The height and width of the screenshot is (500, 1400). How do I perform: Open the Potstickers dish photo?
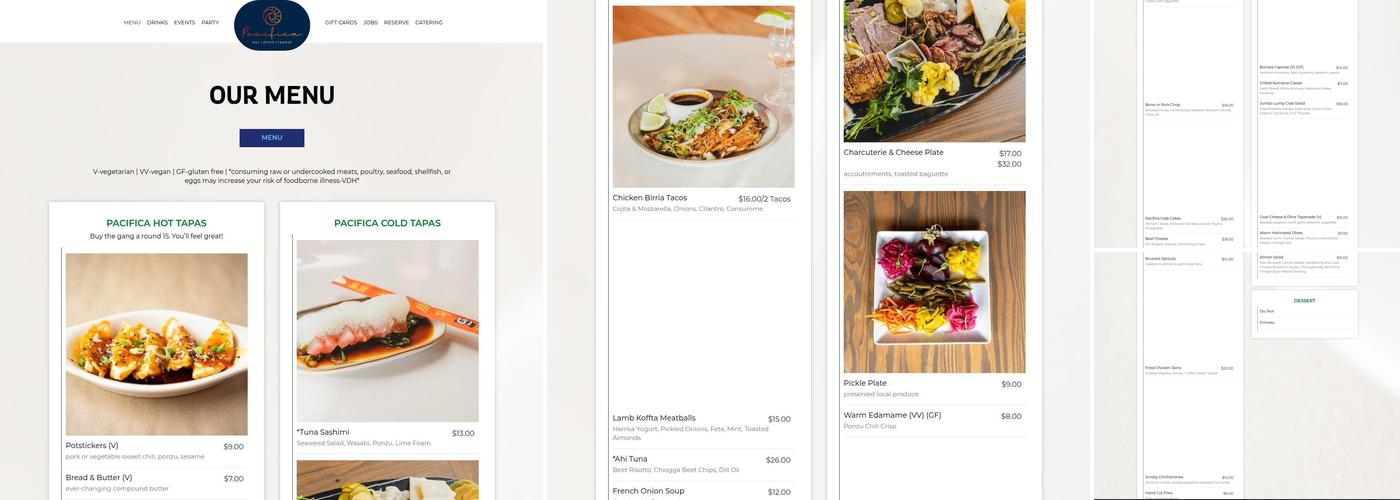(x=157, y=344)
